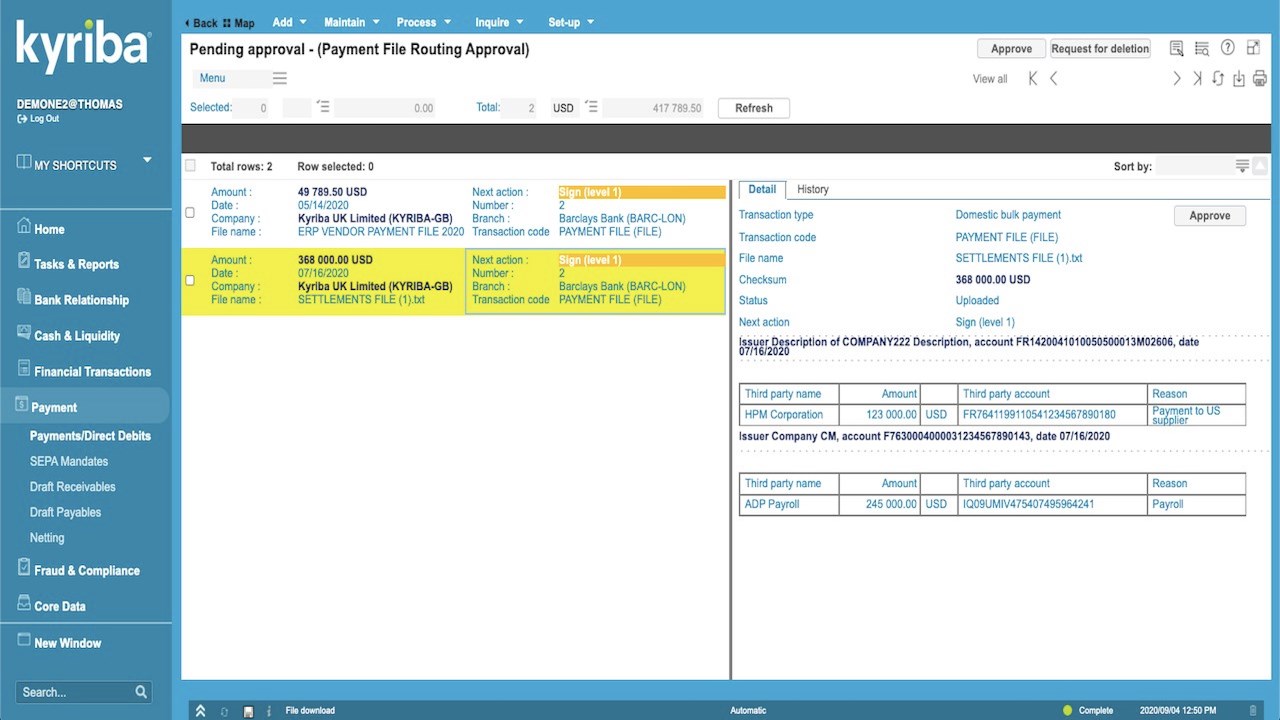Open the currency list icon next to USD
The height and width of the screenshot is (720, 1280).
pos(591,107)
